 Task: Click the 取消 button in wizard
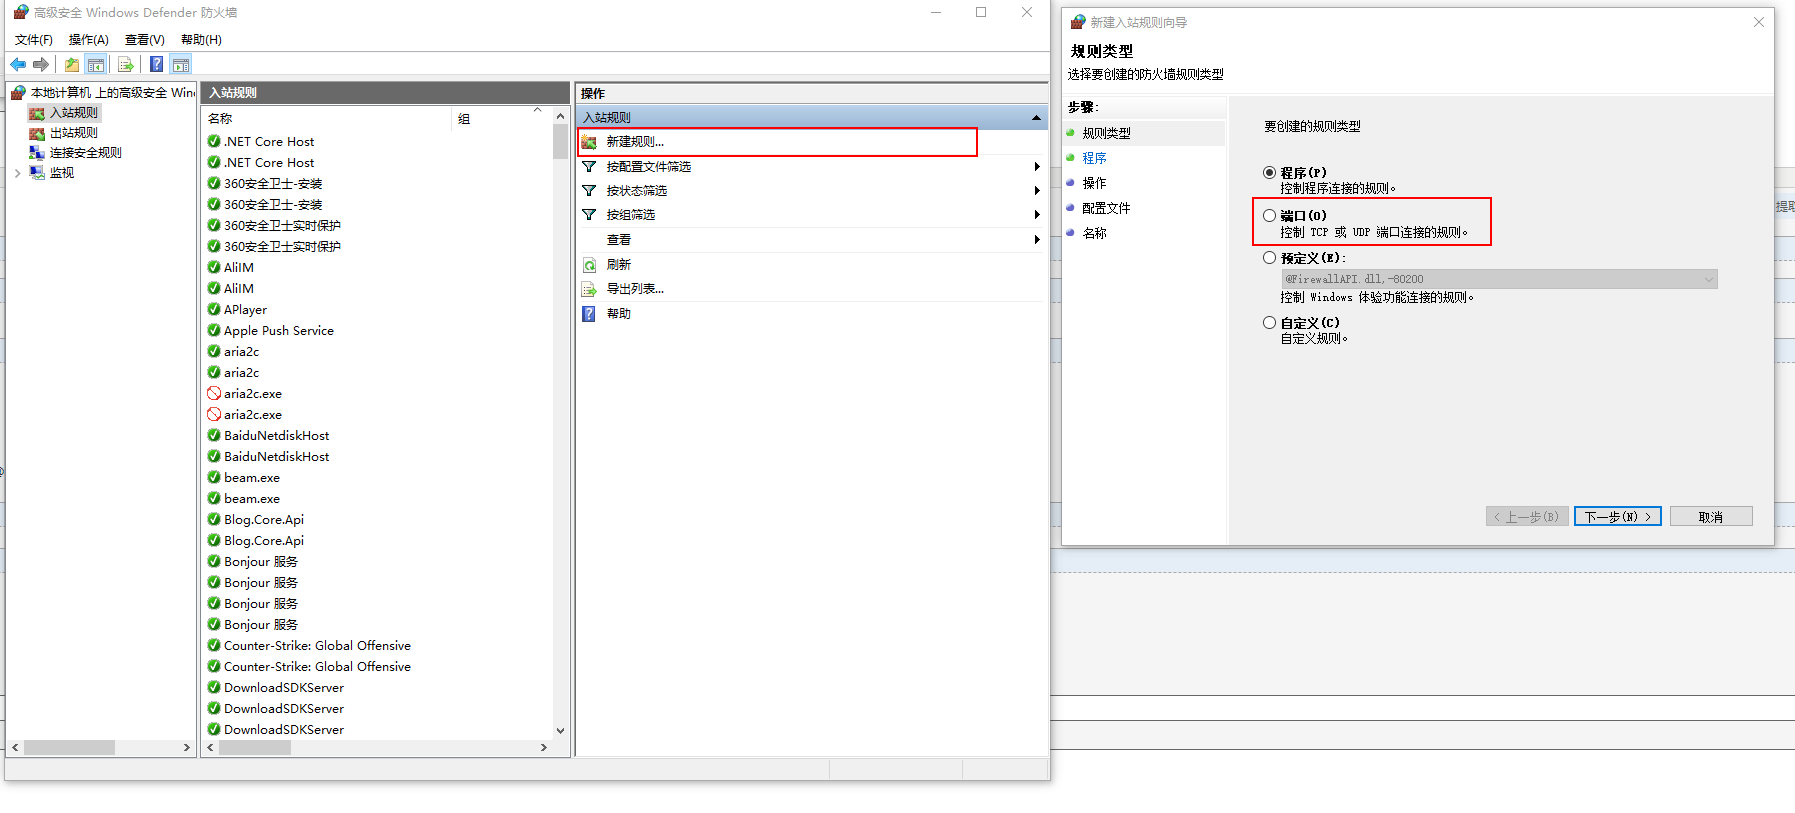[1711, 516]
